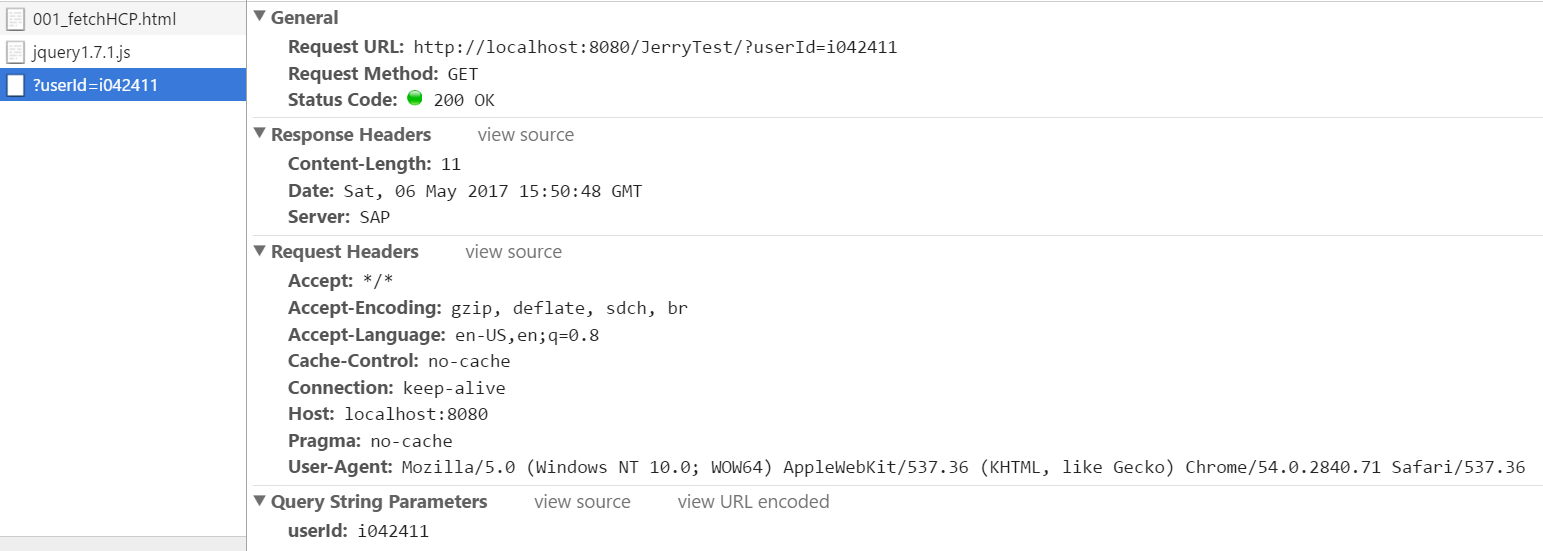Collapse the Response Headers section
1543x551 pixels.
[x=260, y=134]
